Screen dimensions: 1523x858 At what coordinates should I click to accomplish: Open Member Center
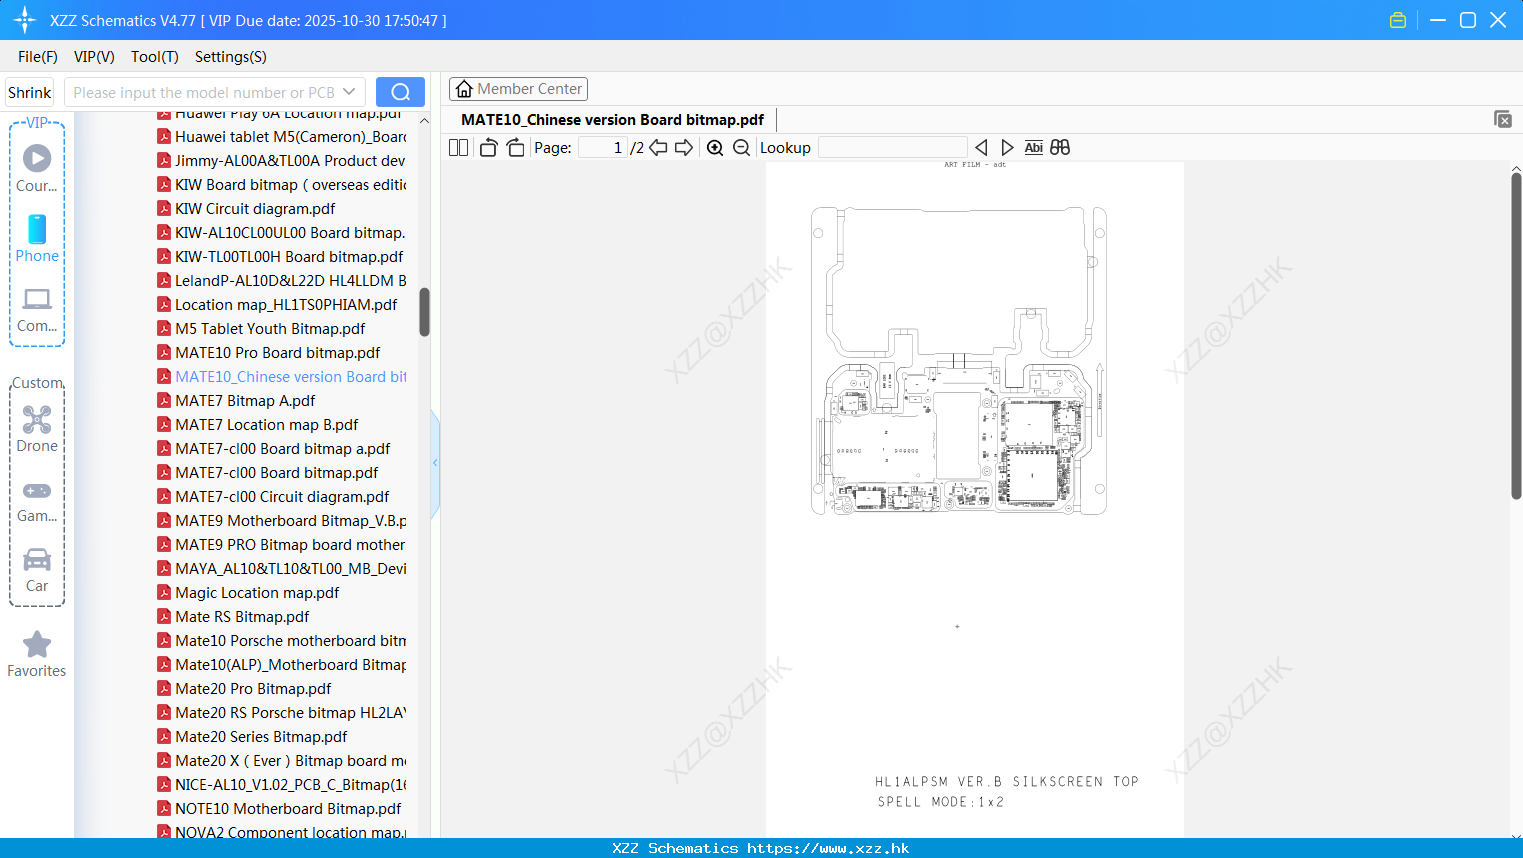pyautogui.click(x=518, y=89)
